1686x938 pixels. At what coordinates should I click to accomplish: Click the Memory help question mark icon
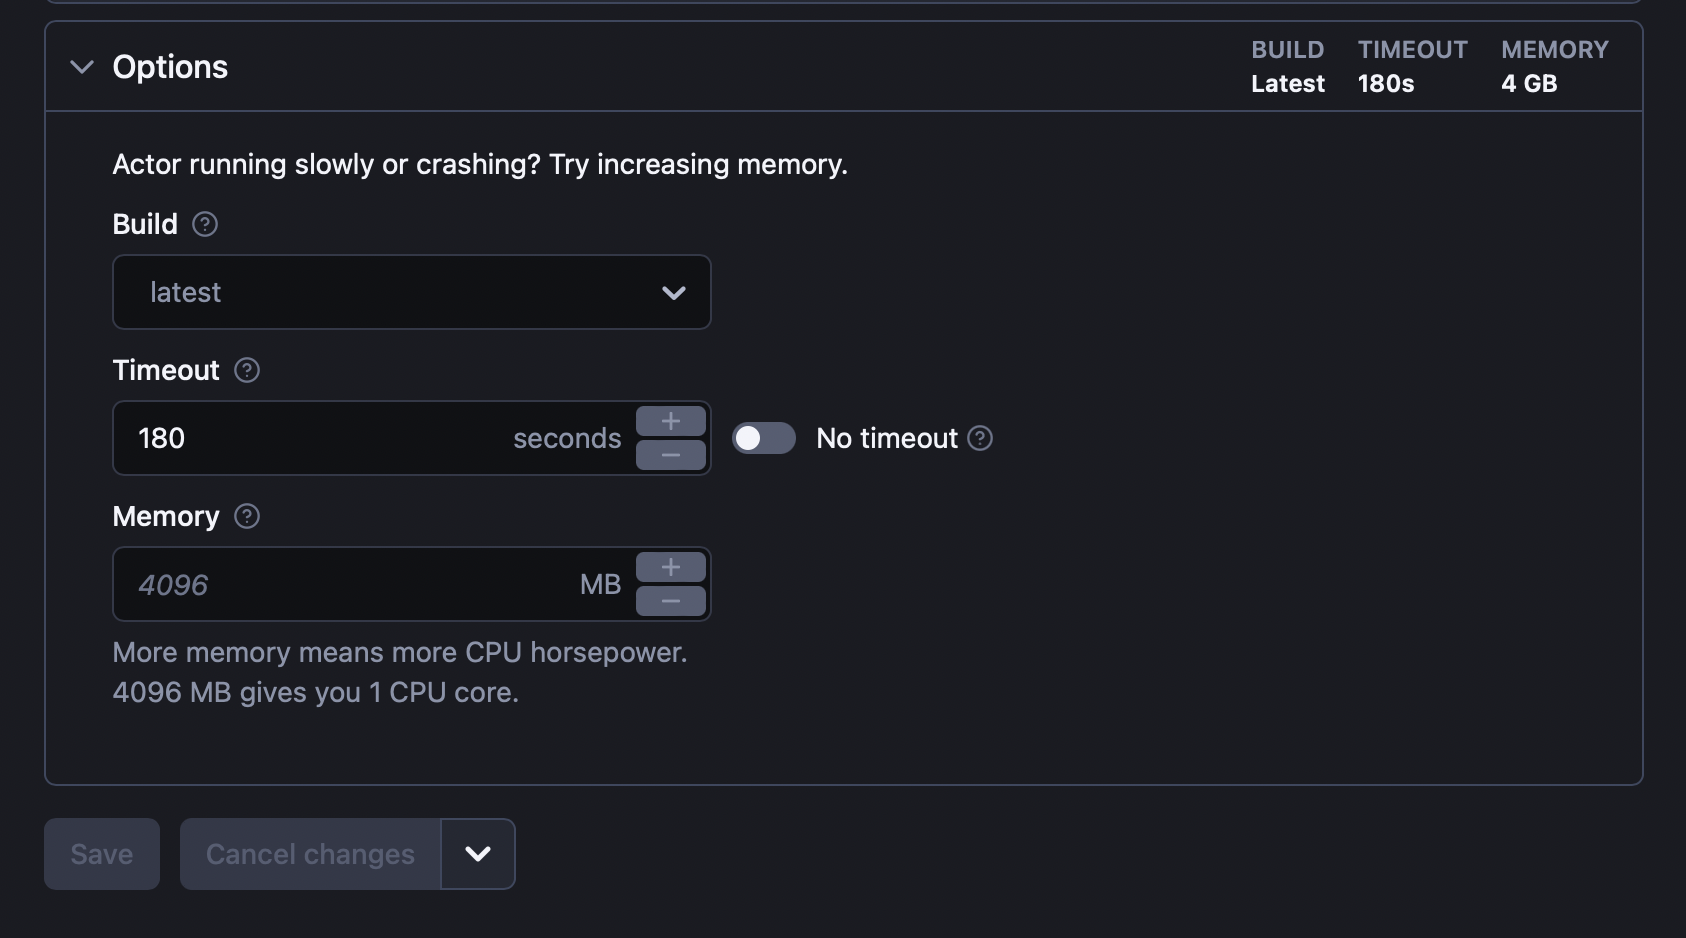click(x=247, y=516)
